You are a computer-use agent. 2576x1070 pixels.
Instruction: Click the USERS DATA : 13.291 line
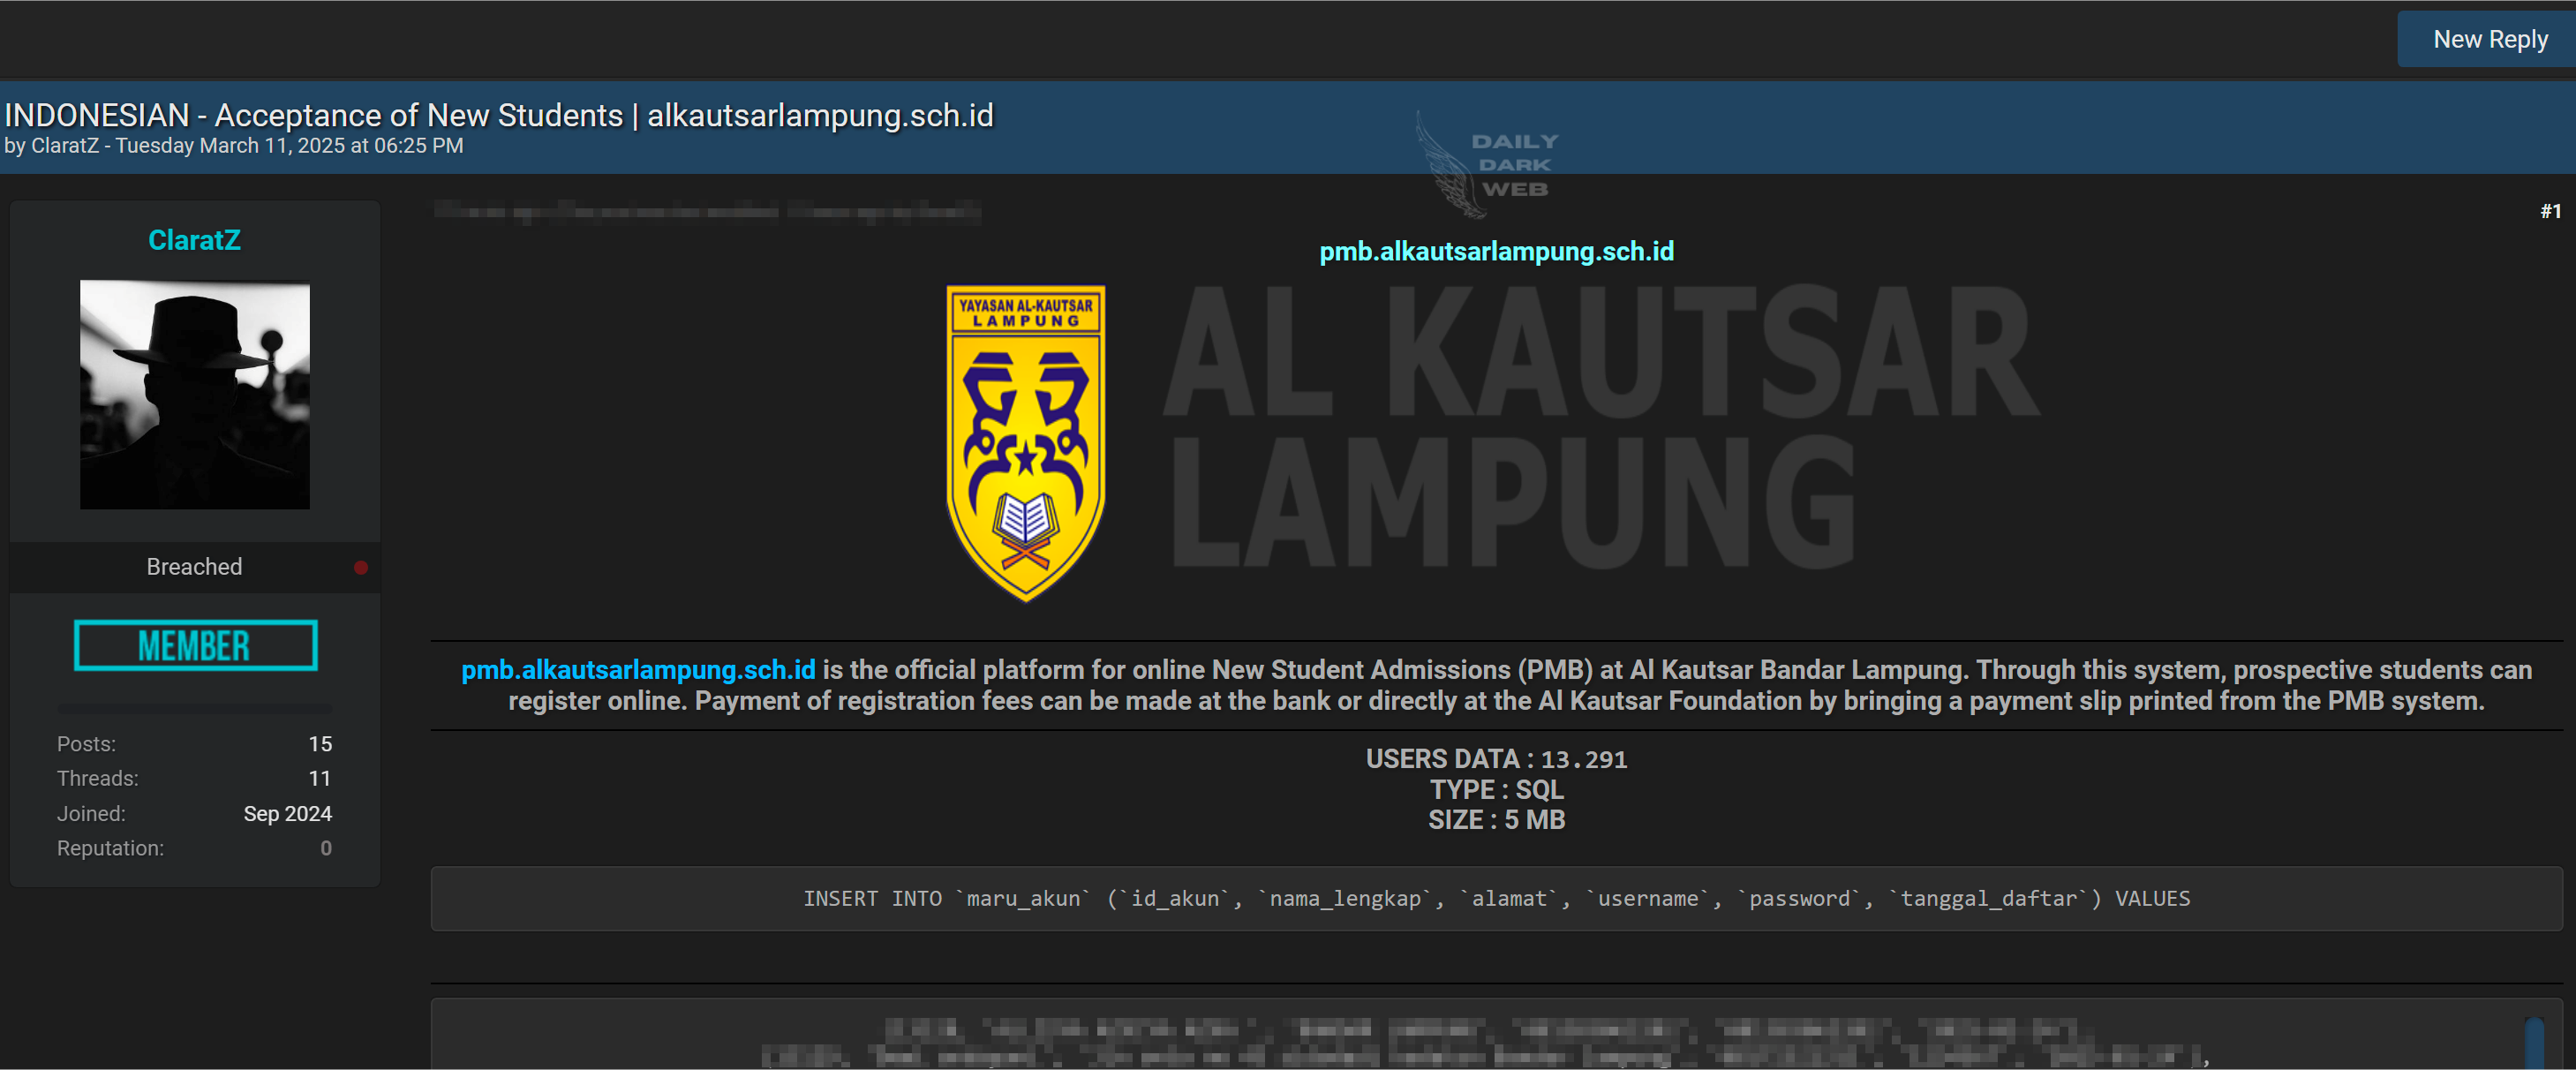point(1496,759)
